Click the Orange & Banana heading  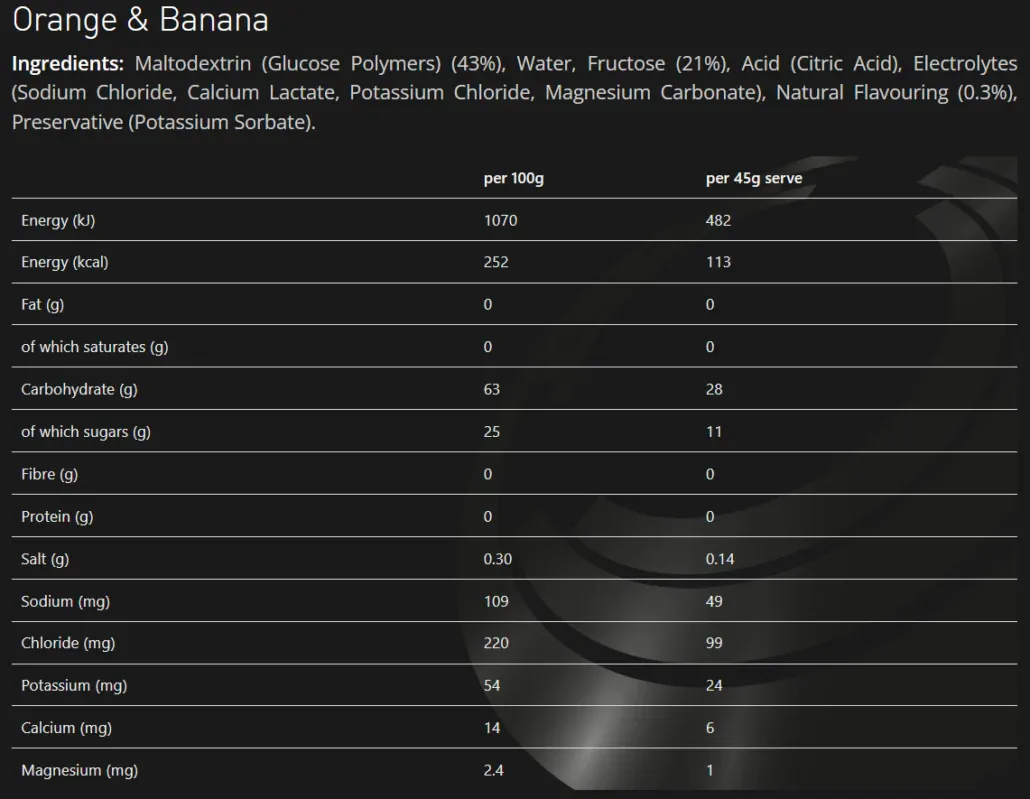pos(140,20)
